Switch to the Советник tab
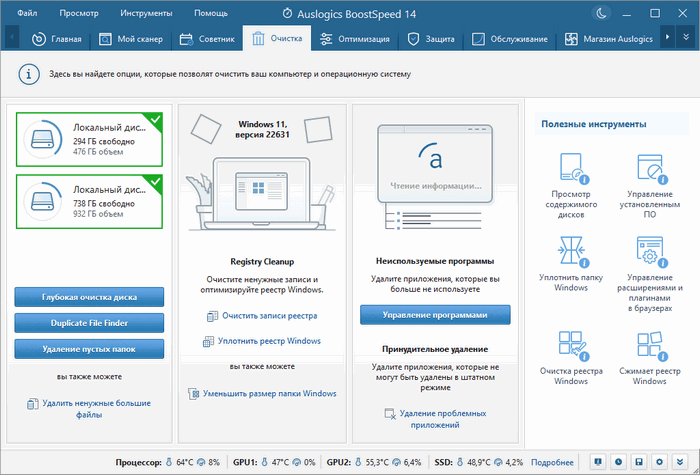700x475 pixels. 207,39
